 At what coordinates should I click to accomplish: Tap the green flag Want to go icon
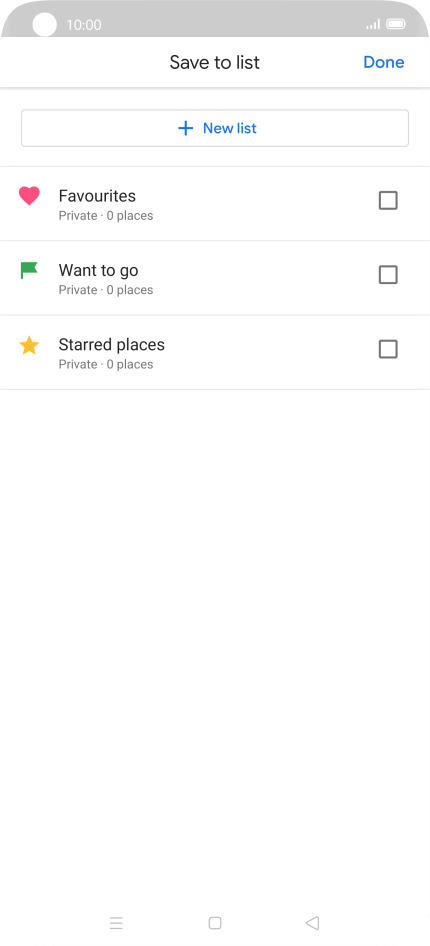tap(29, 270)
